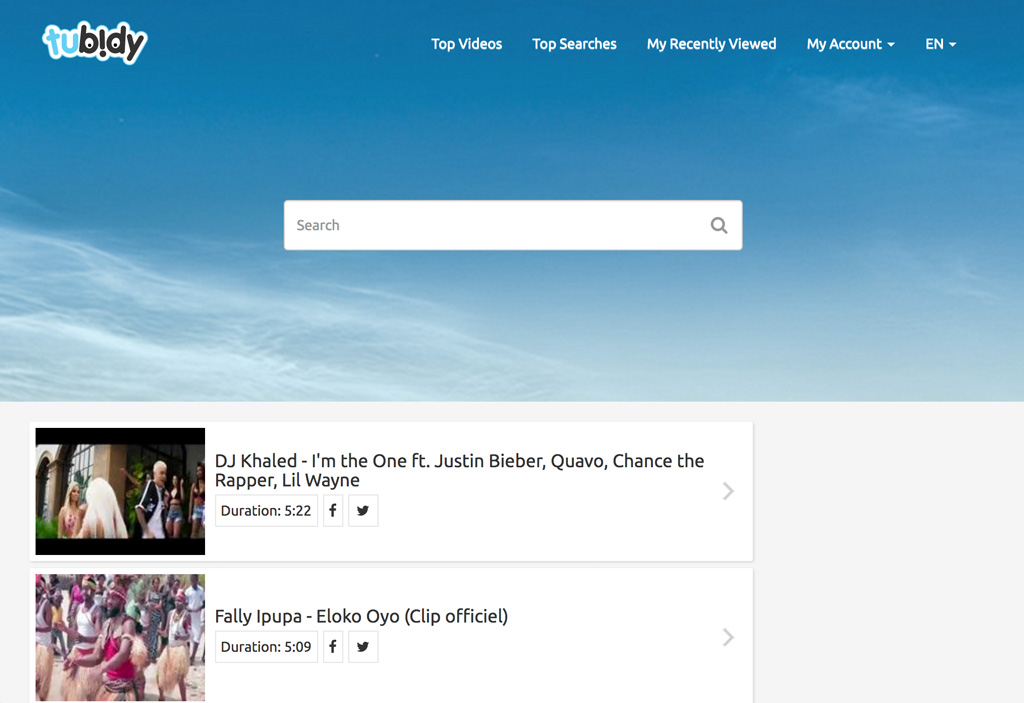Click the Tubidy logo

pos(95,43)
